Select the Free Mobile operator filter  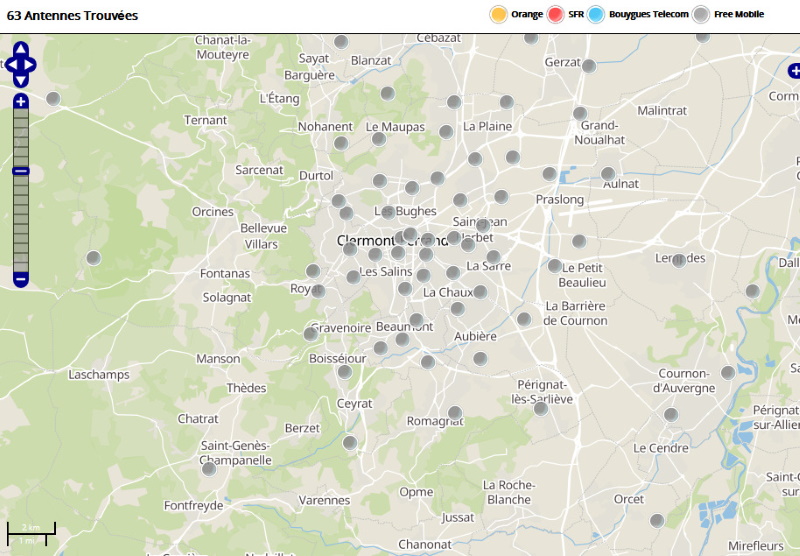point(702,14)
